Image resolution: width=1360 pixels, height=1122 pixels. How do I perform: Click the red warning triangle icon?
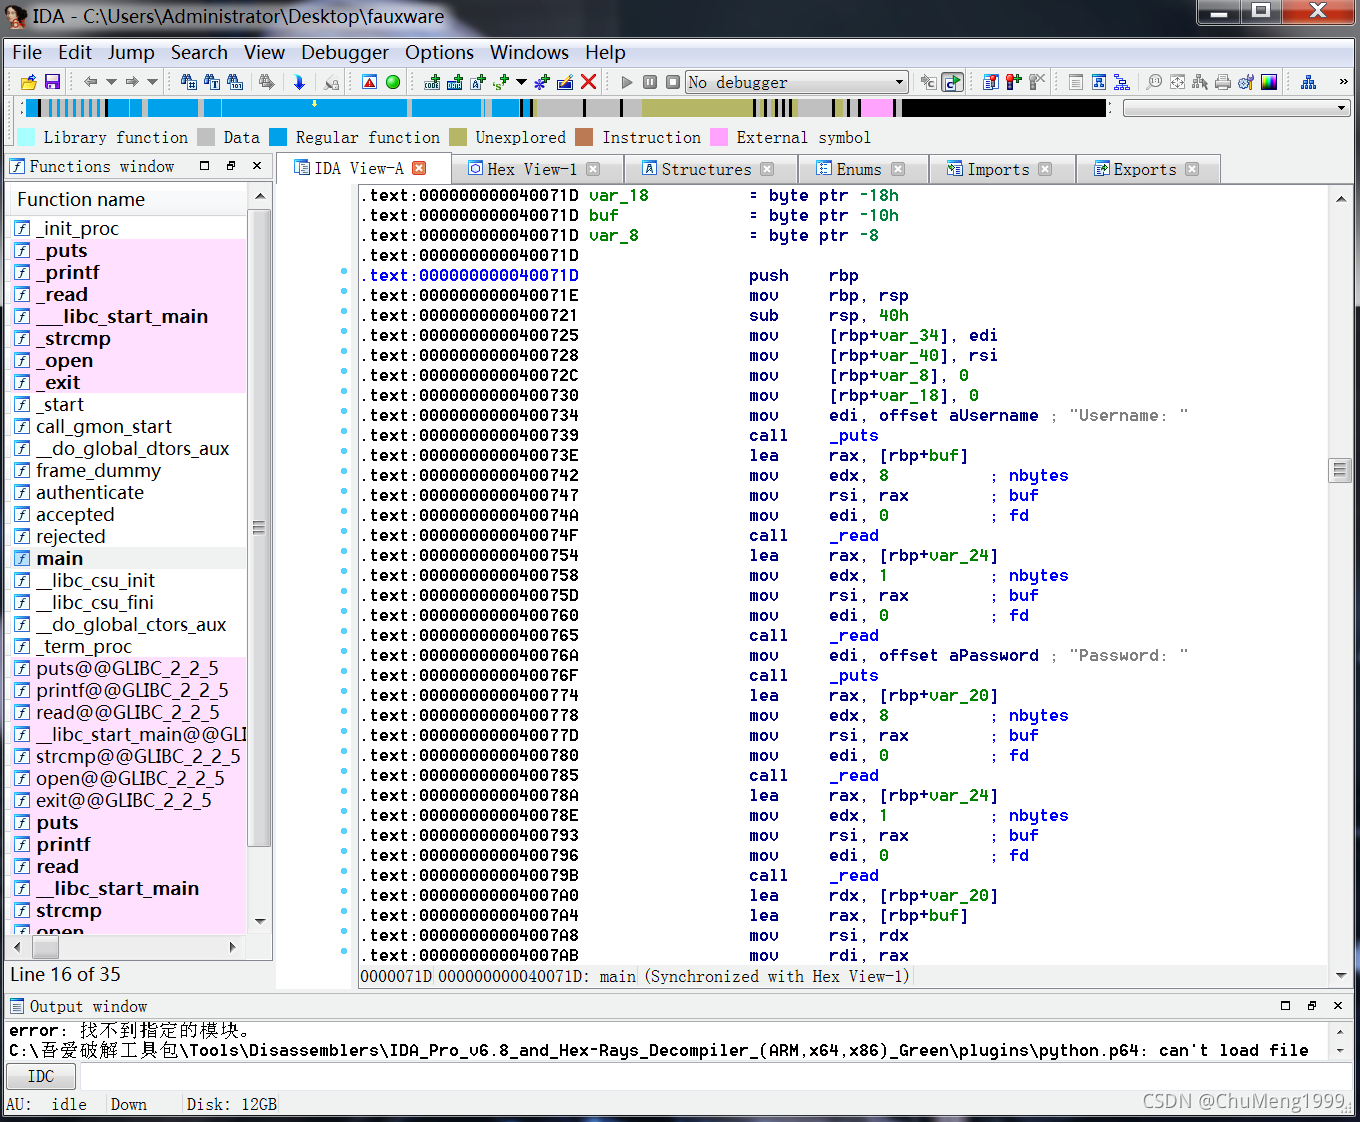tap(369, 82)
